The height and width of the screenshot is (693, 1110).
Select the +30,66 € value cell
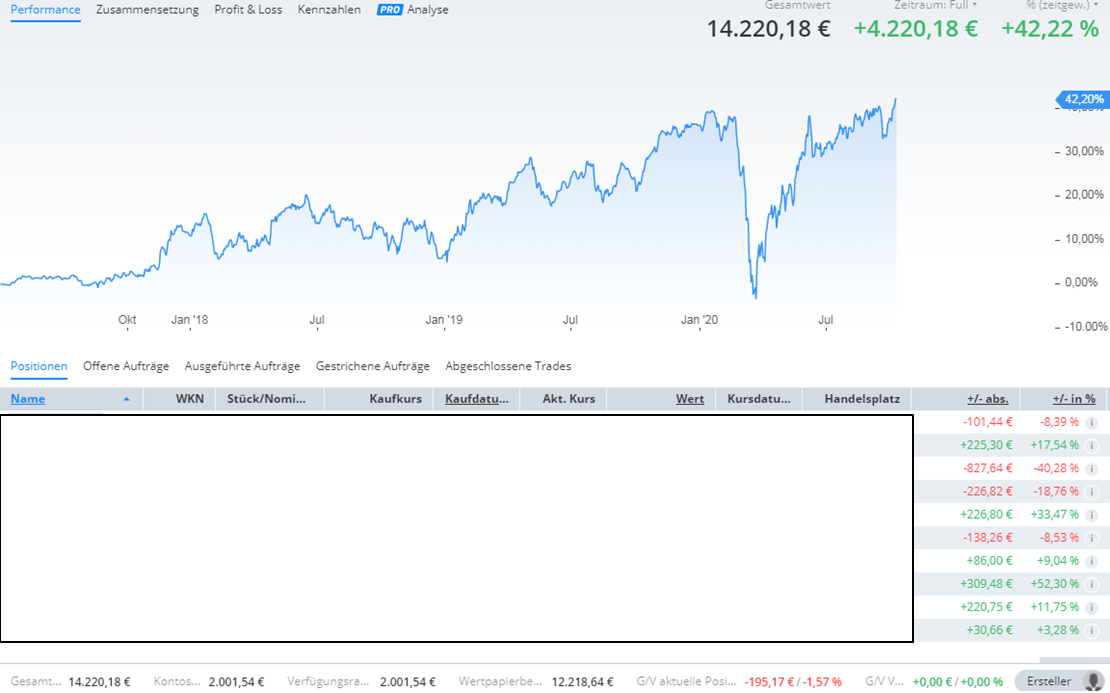click(990, 630)
